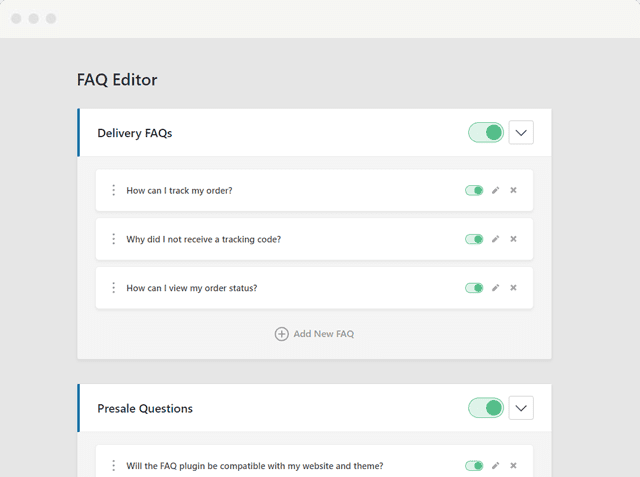Screen dimensions: 640x477
Task: Disable the Presale Questions group toggle
Action: (x=486, y=408)
